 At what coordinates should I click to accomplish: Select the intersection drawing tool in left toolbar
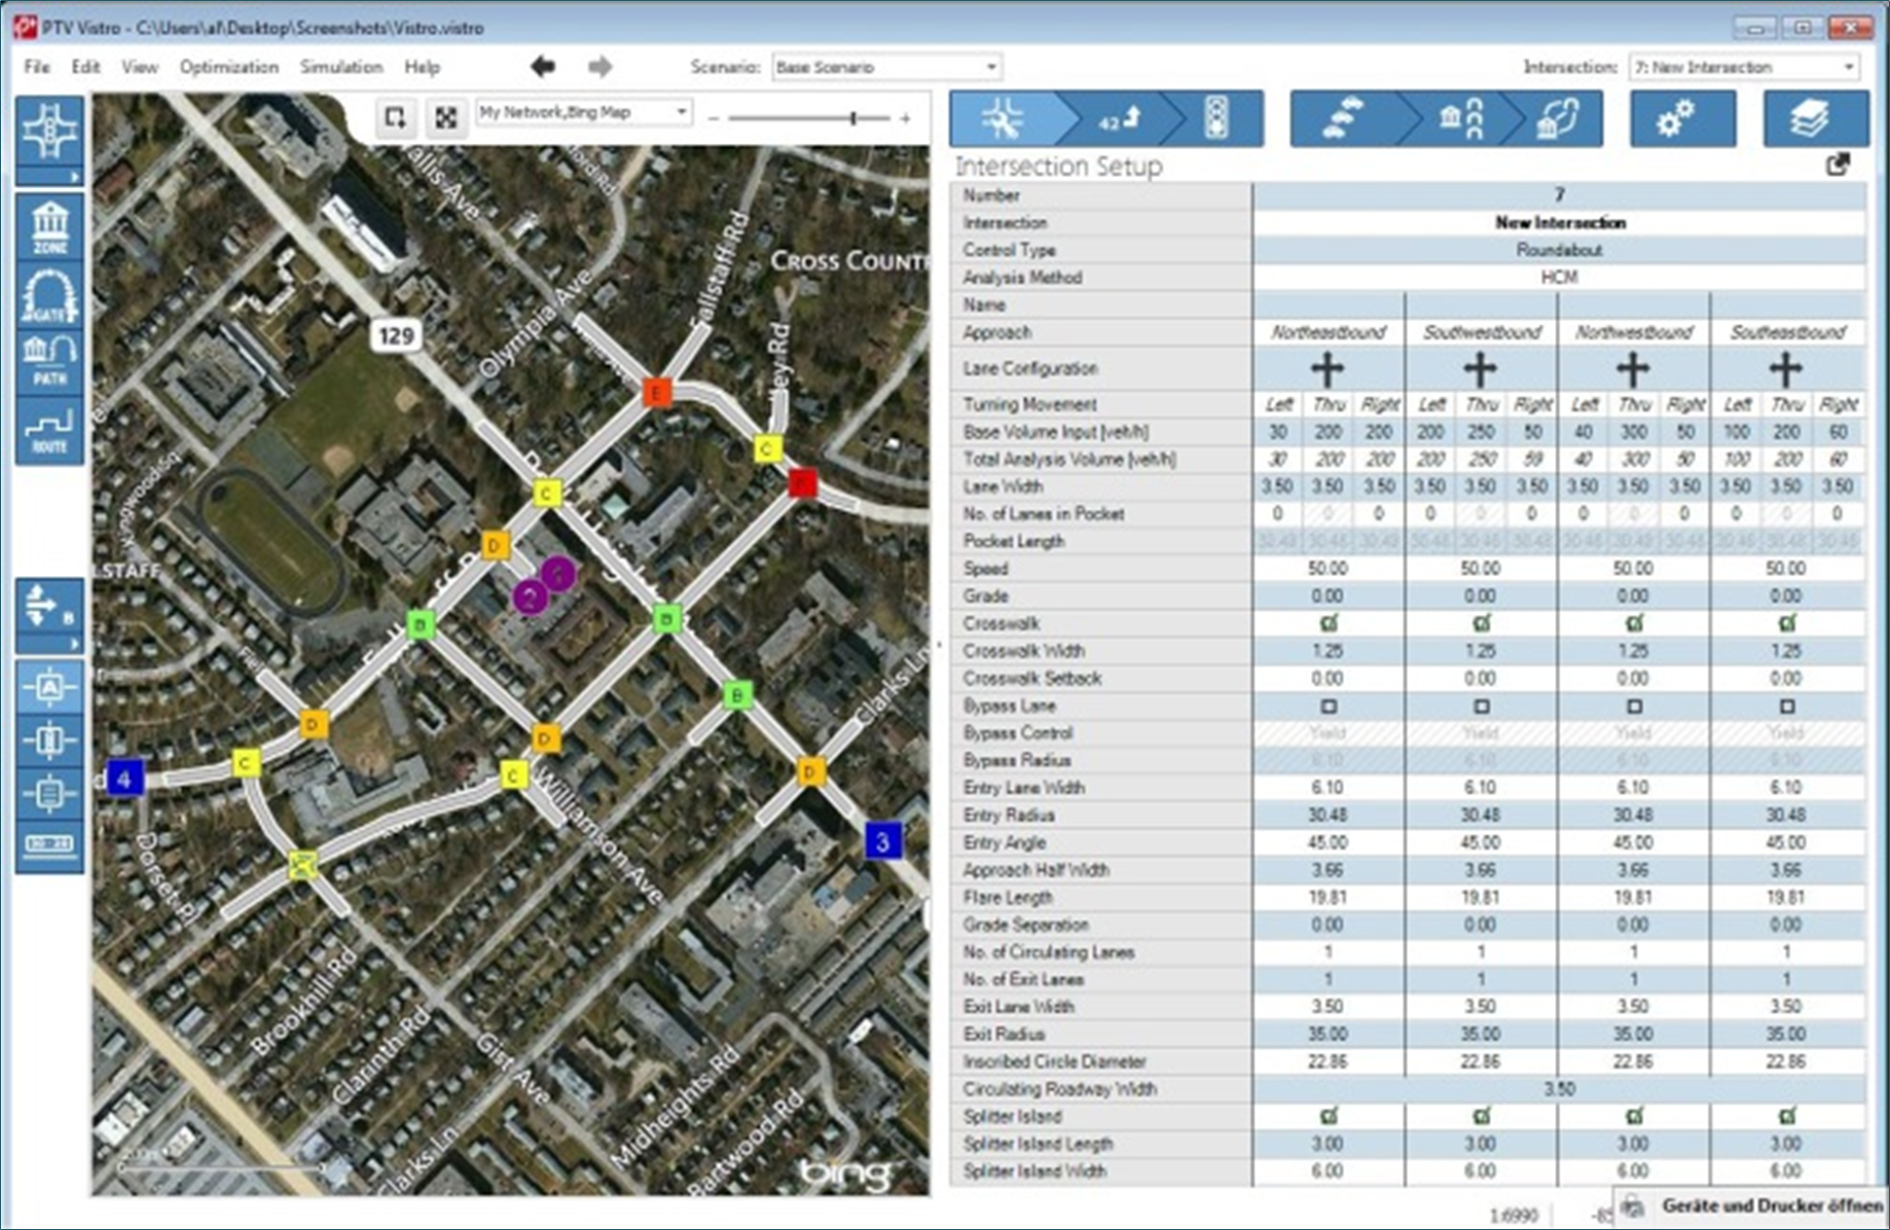click(x=49, y=131)
